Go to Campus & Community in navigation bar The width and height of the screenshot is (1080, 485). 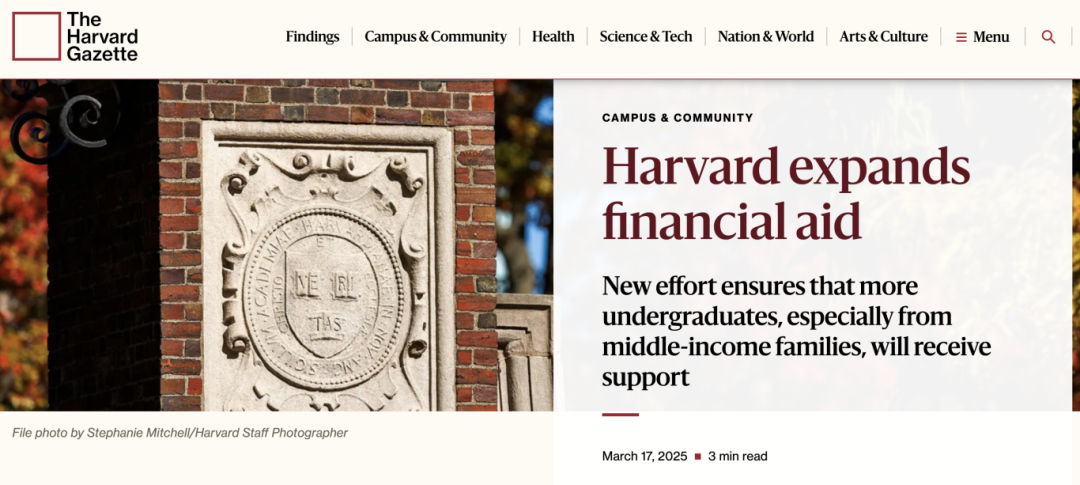click(x=435, y=37)
